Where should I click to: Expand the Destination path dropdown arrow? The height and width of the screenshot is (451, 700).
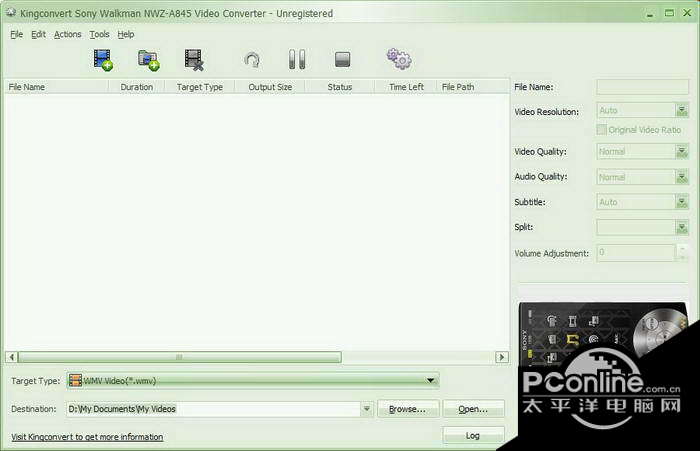pos(367,409)
